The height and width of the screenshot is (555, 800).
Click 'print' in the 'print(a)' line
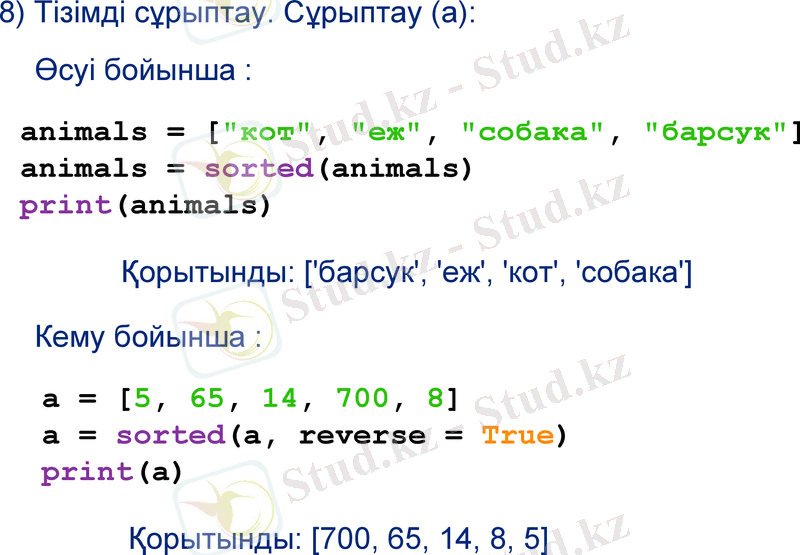pos(87,472)
